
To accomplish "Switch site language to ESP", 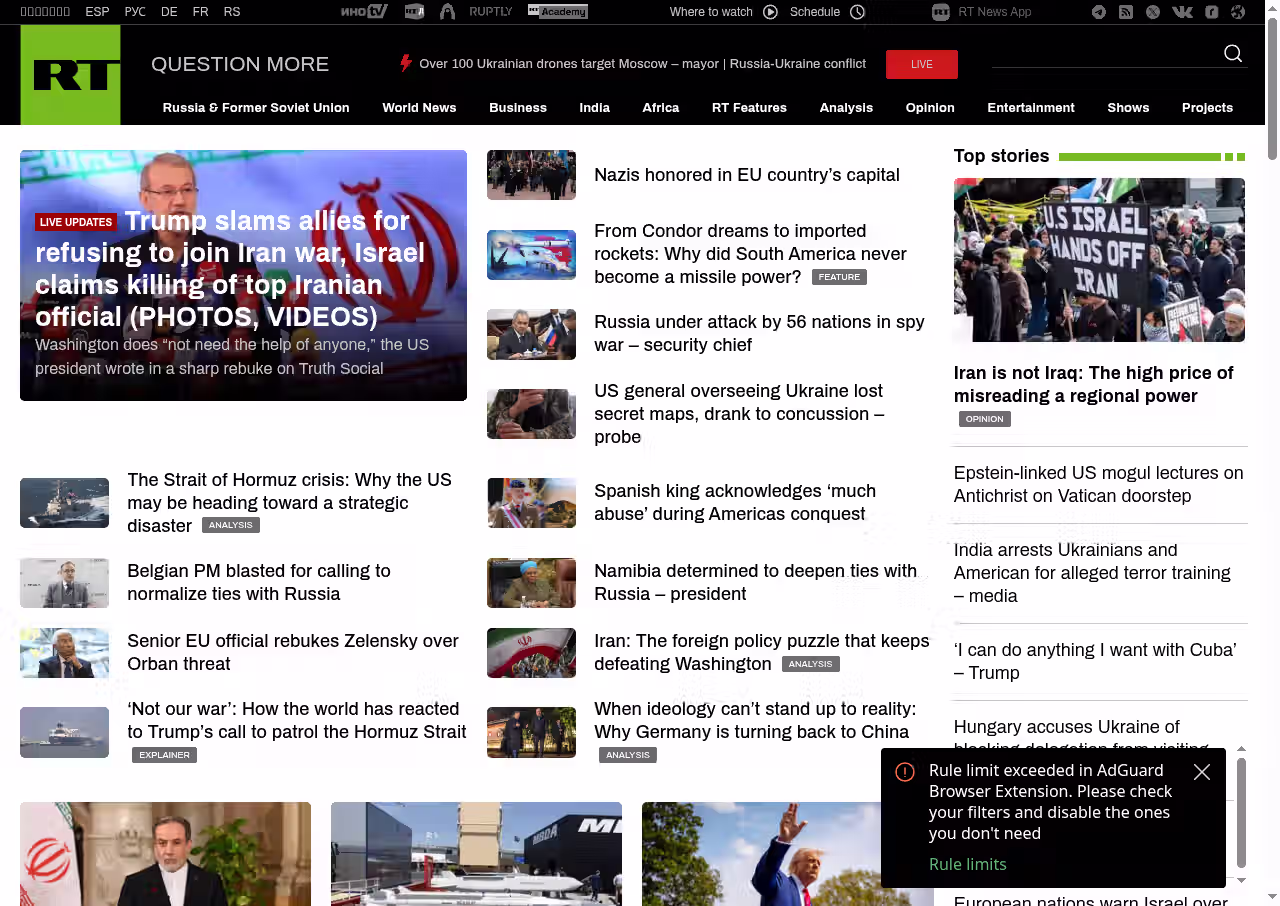I will tap(97, 12).
